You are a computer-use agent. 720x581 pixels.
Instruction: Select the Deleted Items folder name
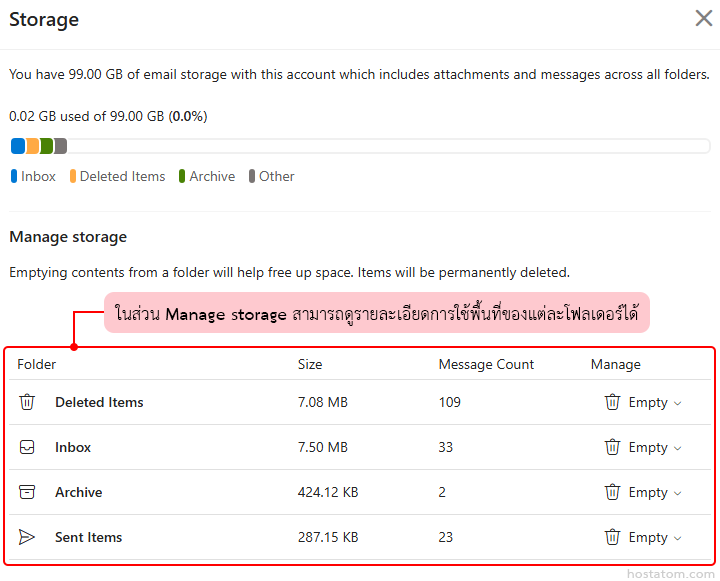pos(99,402)
